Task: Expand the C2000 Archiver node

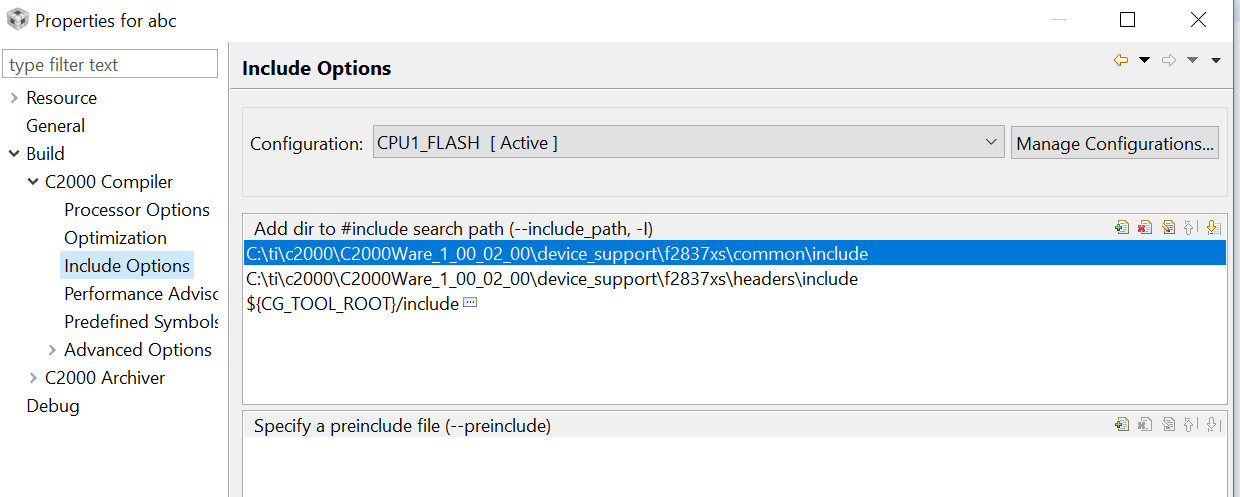Action: pyautogui.click(x=34, y=378)
